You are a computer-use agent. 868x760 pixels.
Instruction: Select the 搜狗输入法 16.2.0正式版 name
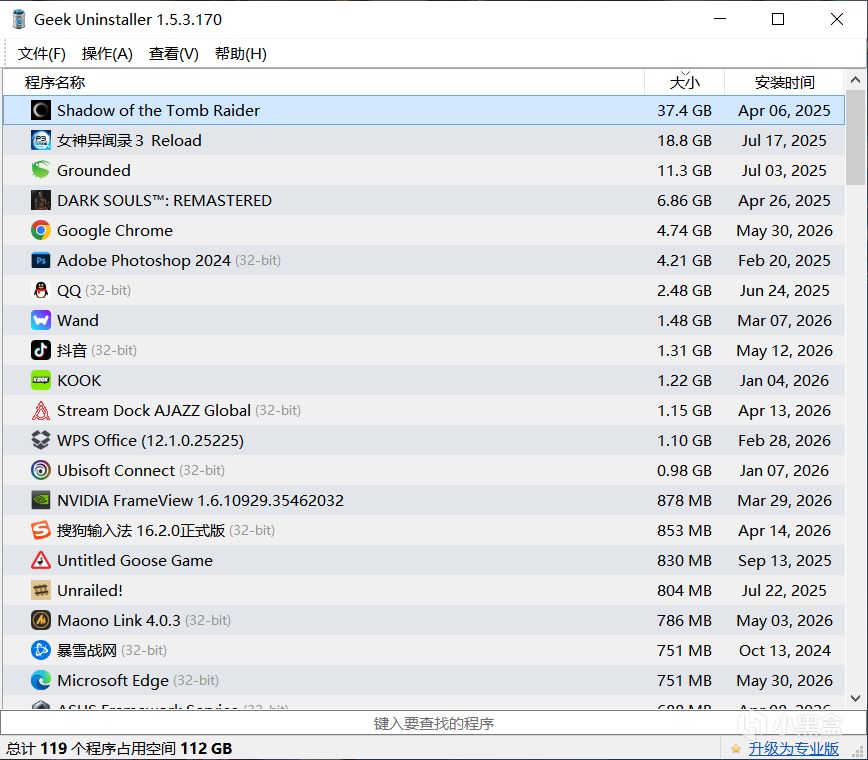click(141, 530)
